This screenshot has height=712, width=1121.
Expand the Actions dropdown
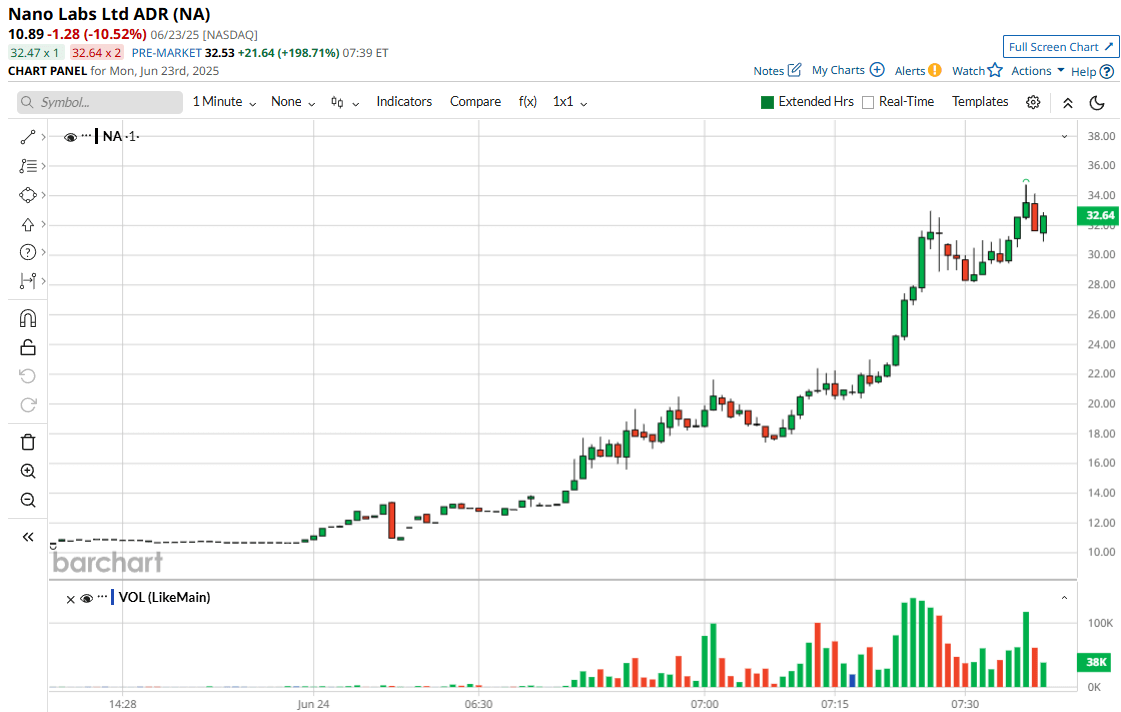[x=1037, y=71]
